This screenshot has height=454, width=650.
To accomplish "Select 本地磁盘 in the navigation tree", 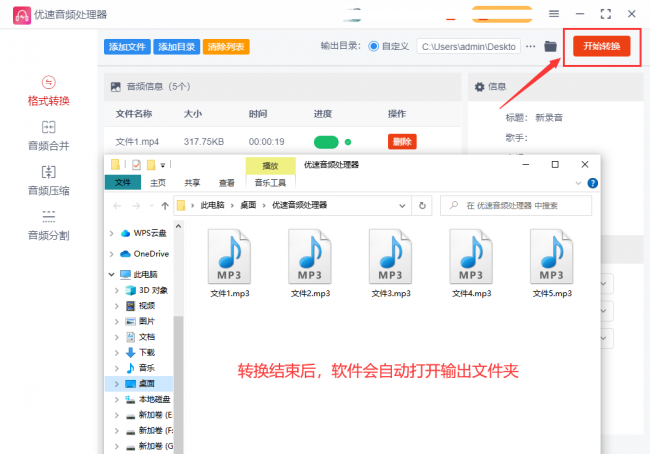I will pyautogui.click(x=154, y=399).
